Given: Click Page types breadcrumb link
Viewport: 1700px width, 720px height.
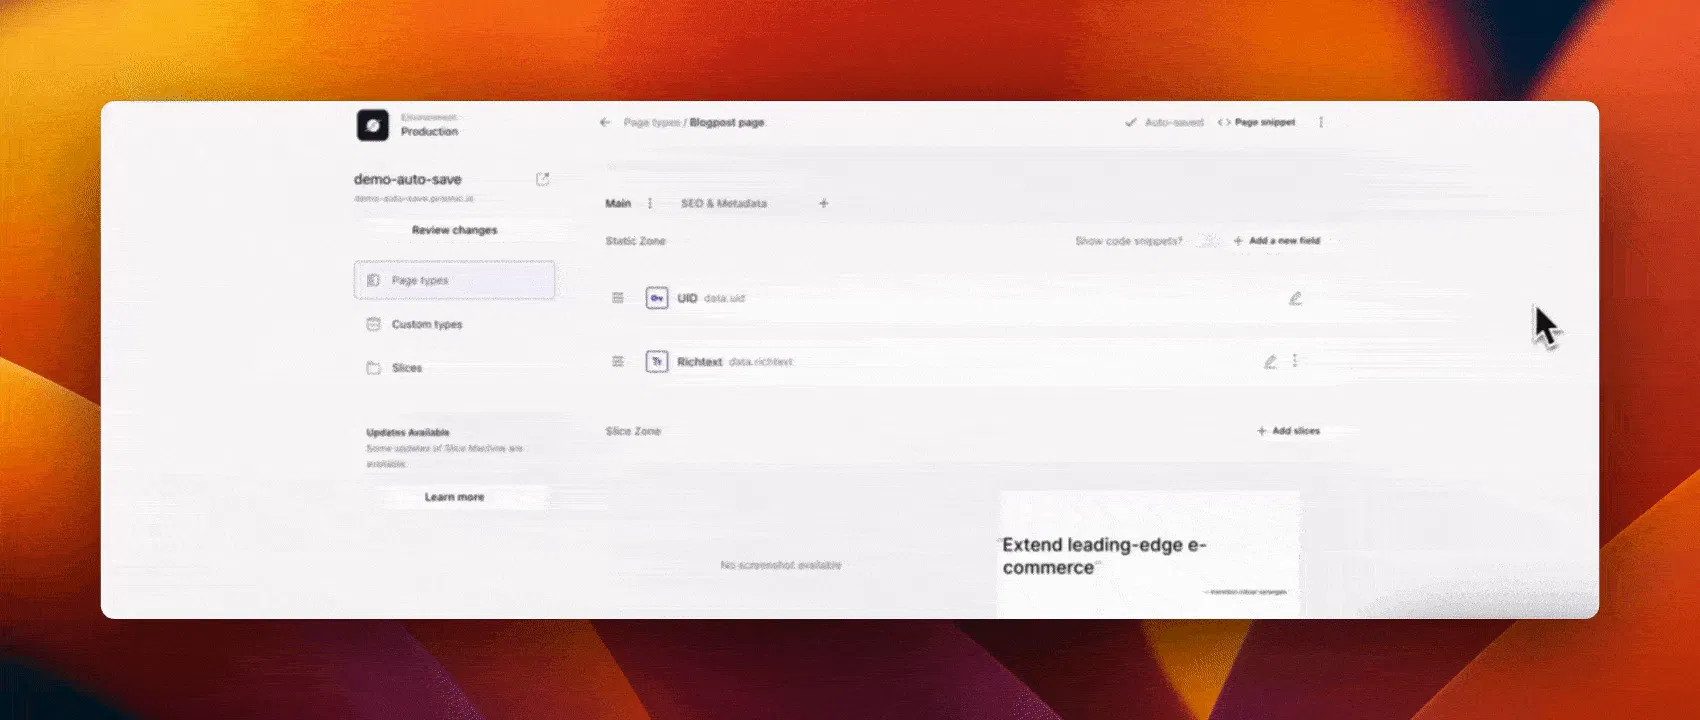Looking at the screenshot, I should click(652, 122).
